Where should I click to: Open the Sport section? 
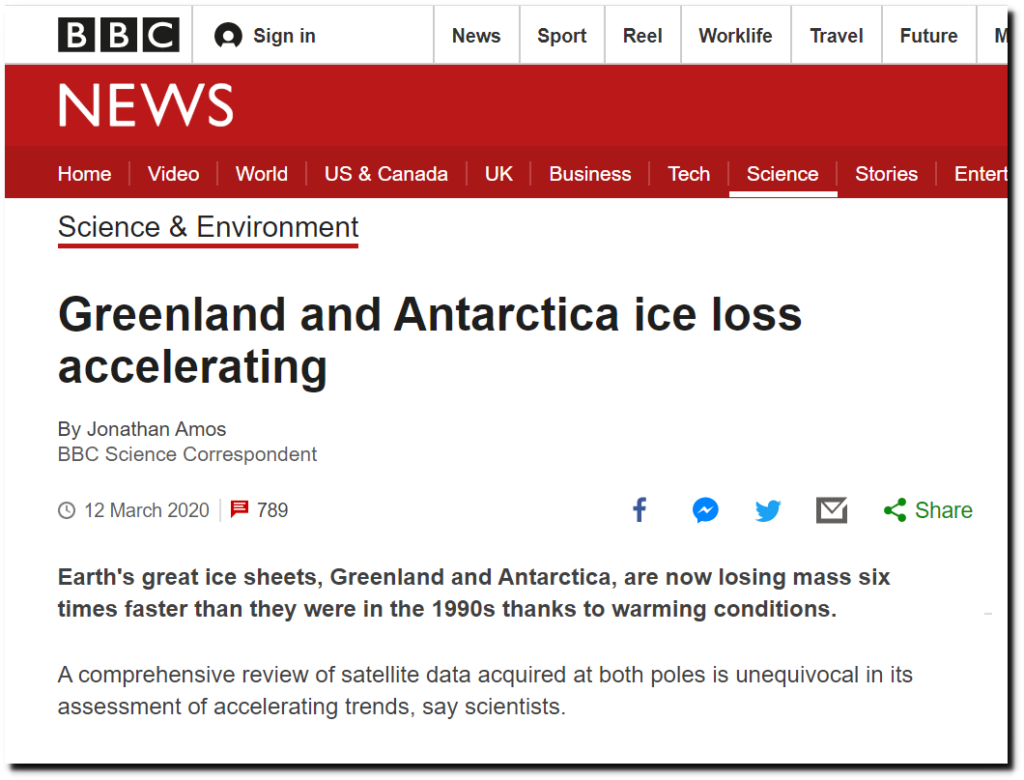(x=562, y=36)
